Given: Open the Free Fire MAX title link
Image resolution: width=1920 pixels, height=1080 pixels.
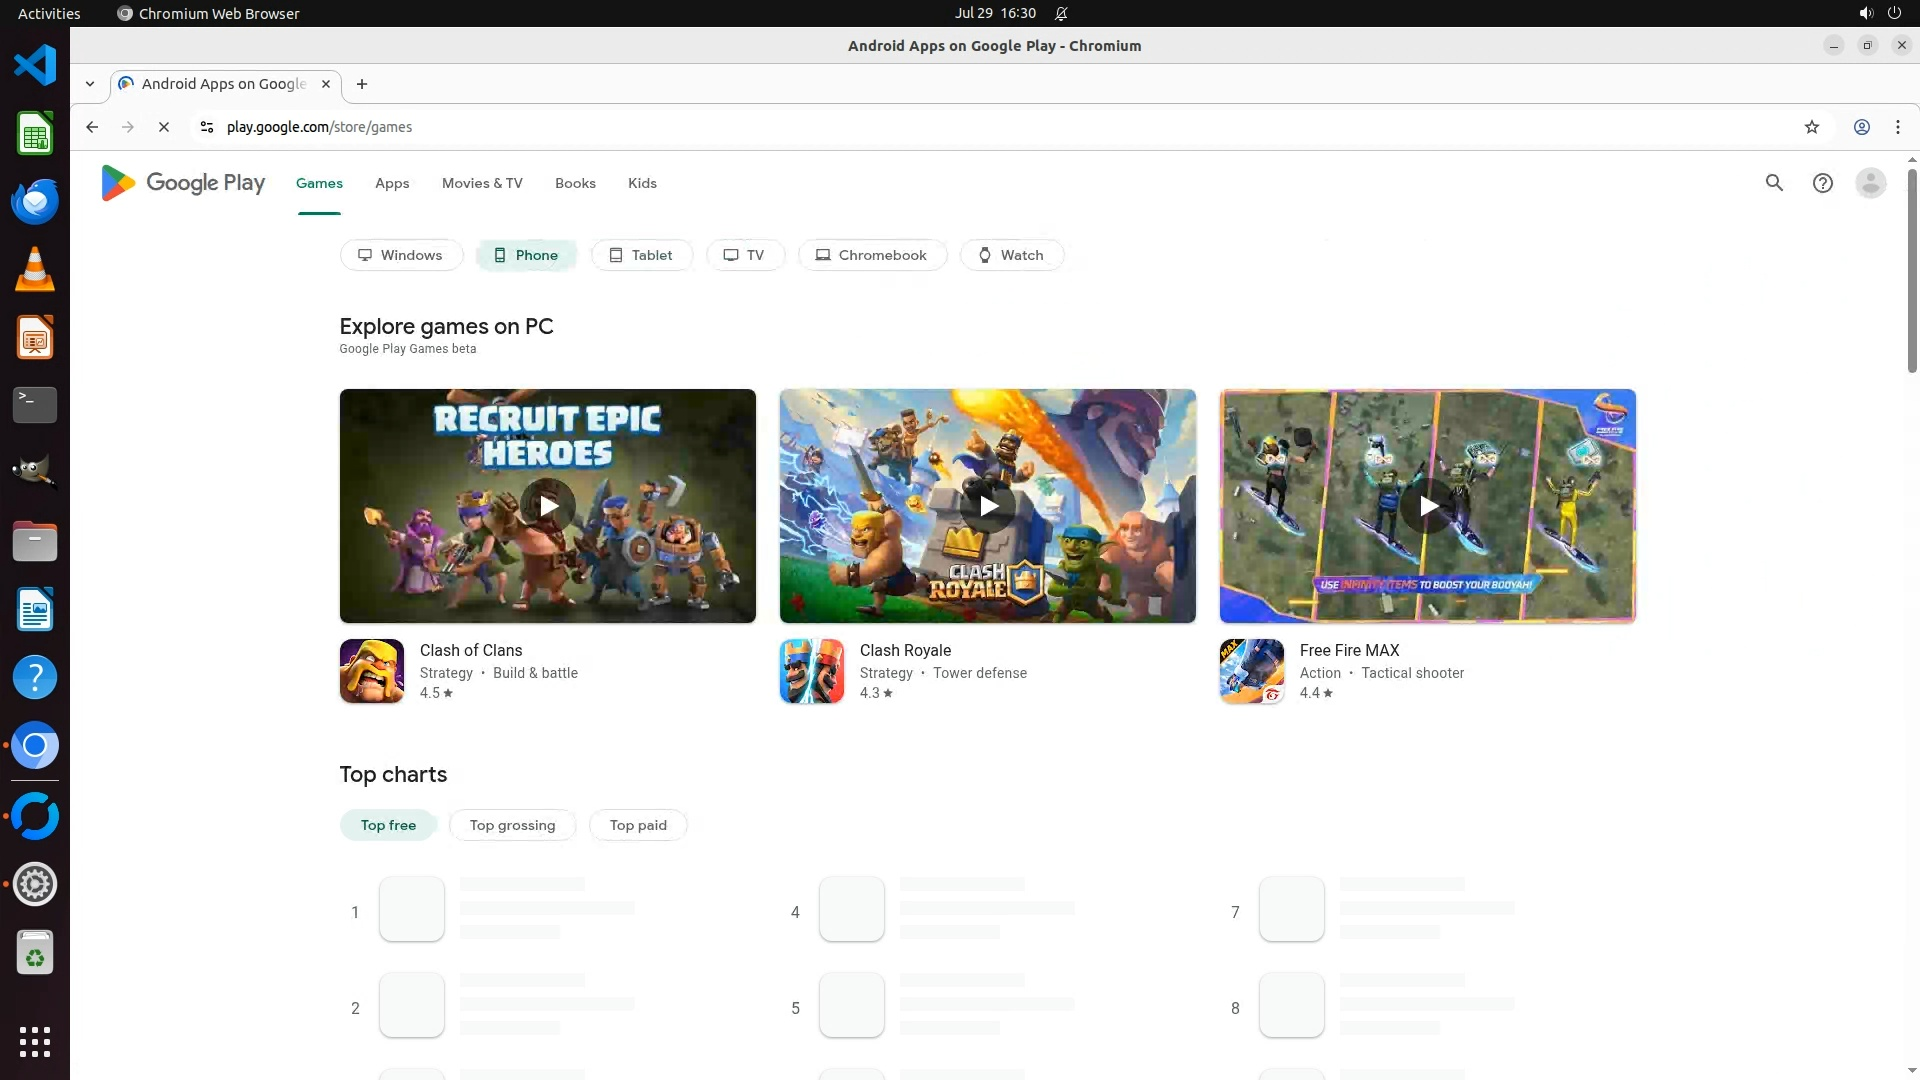Looking at the screenshot, I should point(1349,650).
